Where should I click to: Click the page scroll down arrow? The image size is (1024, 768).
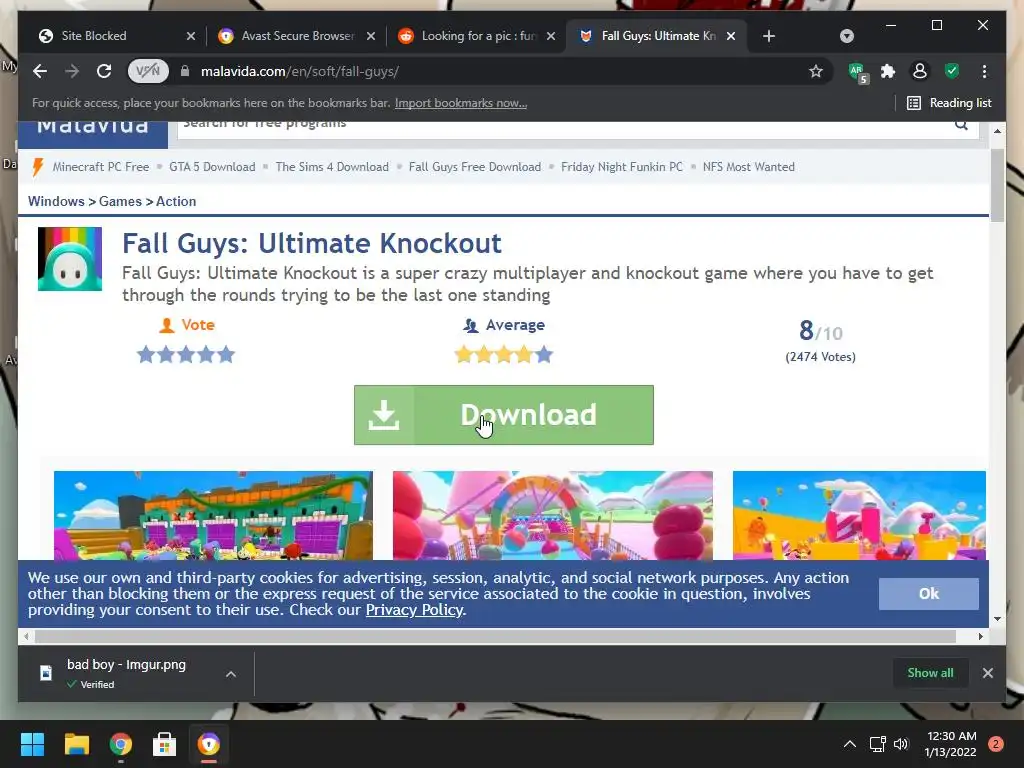click(997, 618)
